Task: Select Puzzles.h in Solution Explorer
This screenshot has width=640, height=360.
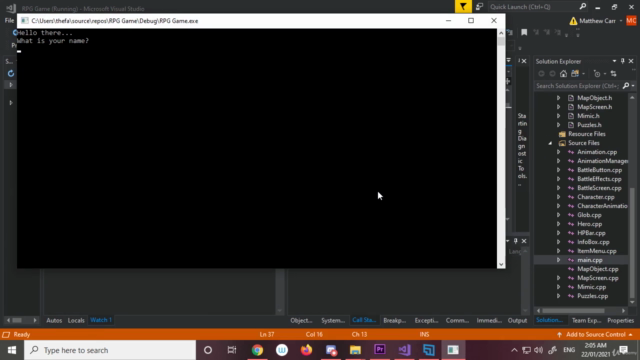Action: [x=589, y=125]
